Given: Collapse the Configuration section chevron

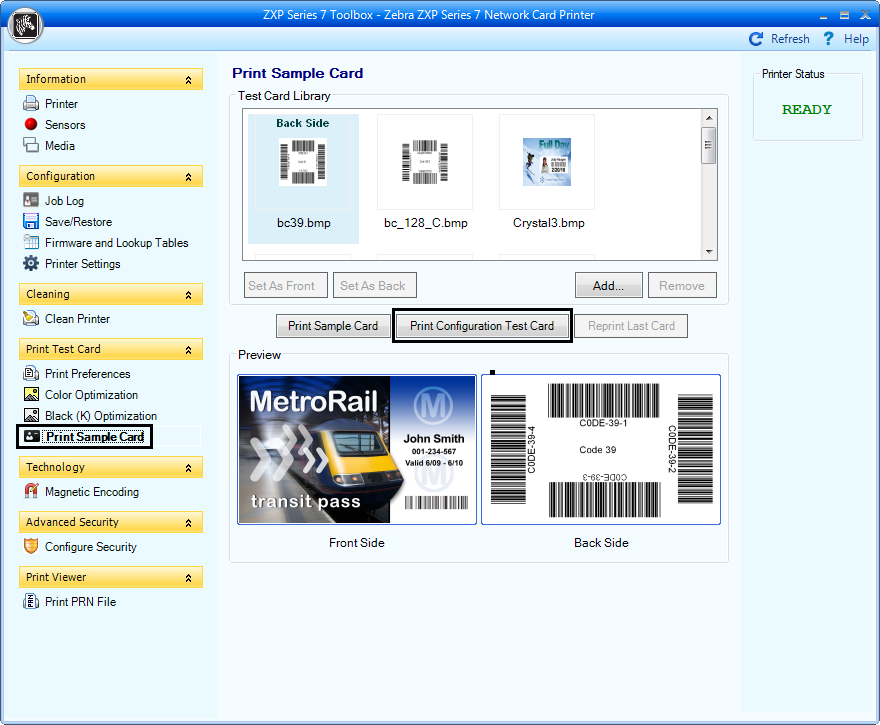Looking at the screenshot, I should (x=188, y=177).
